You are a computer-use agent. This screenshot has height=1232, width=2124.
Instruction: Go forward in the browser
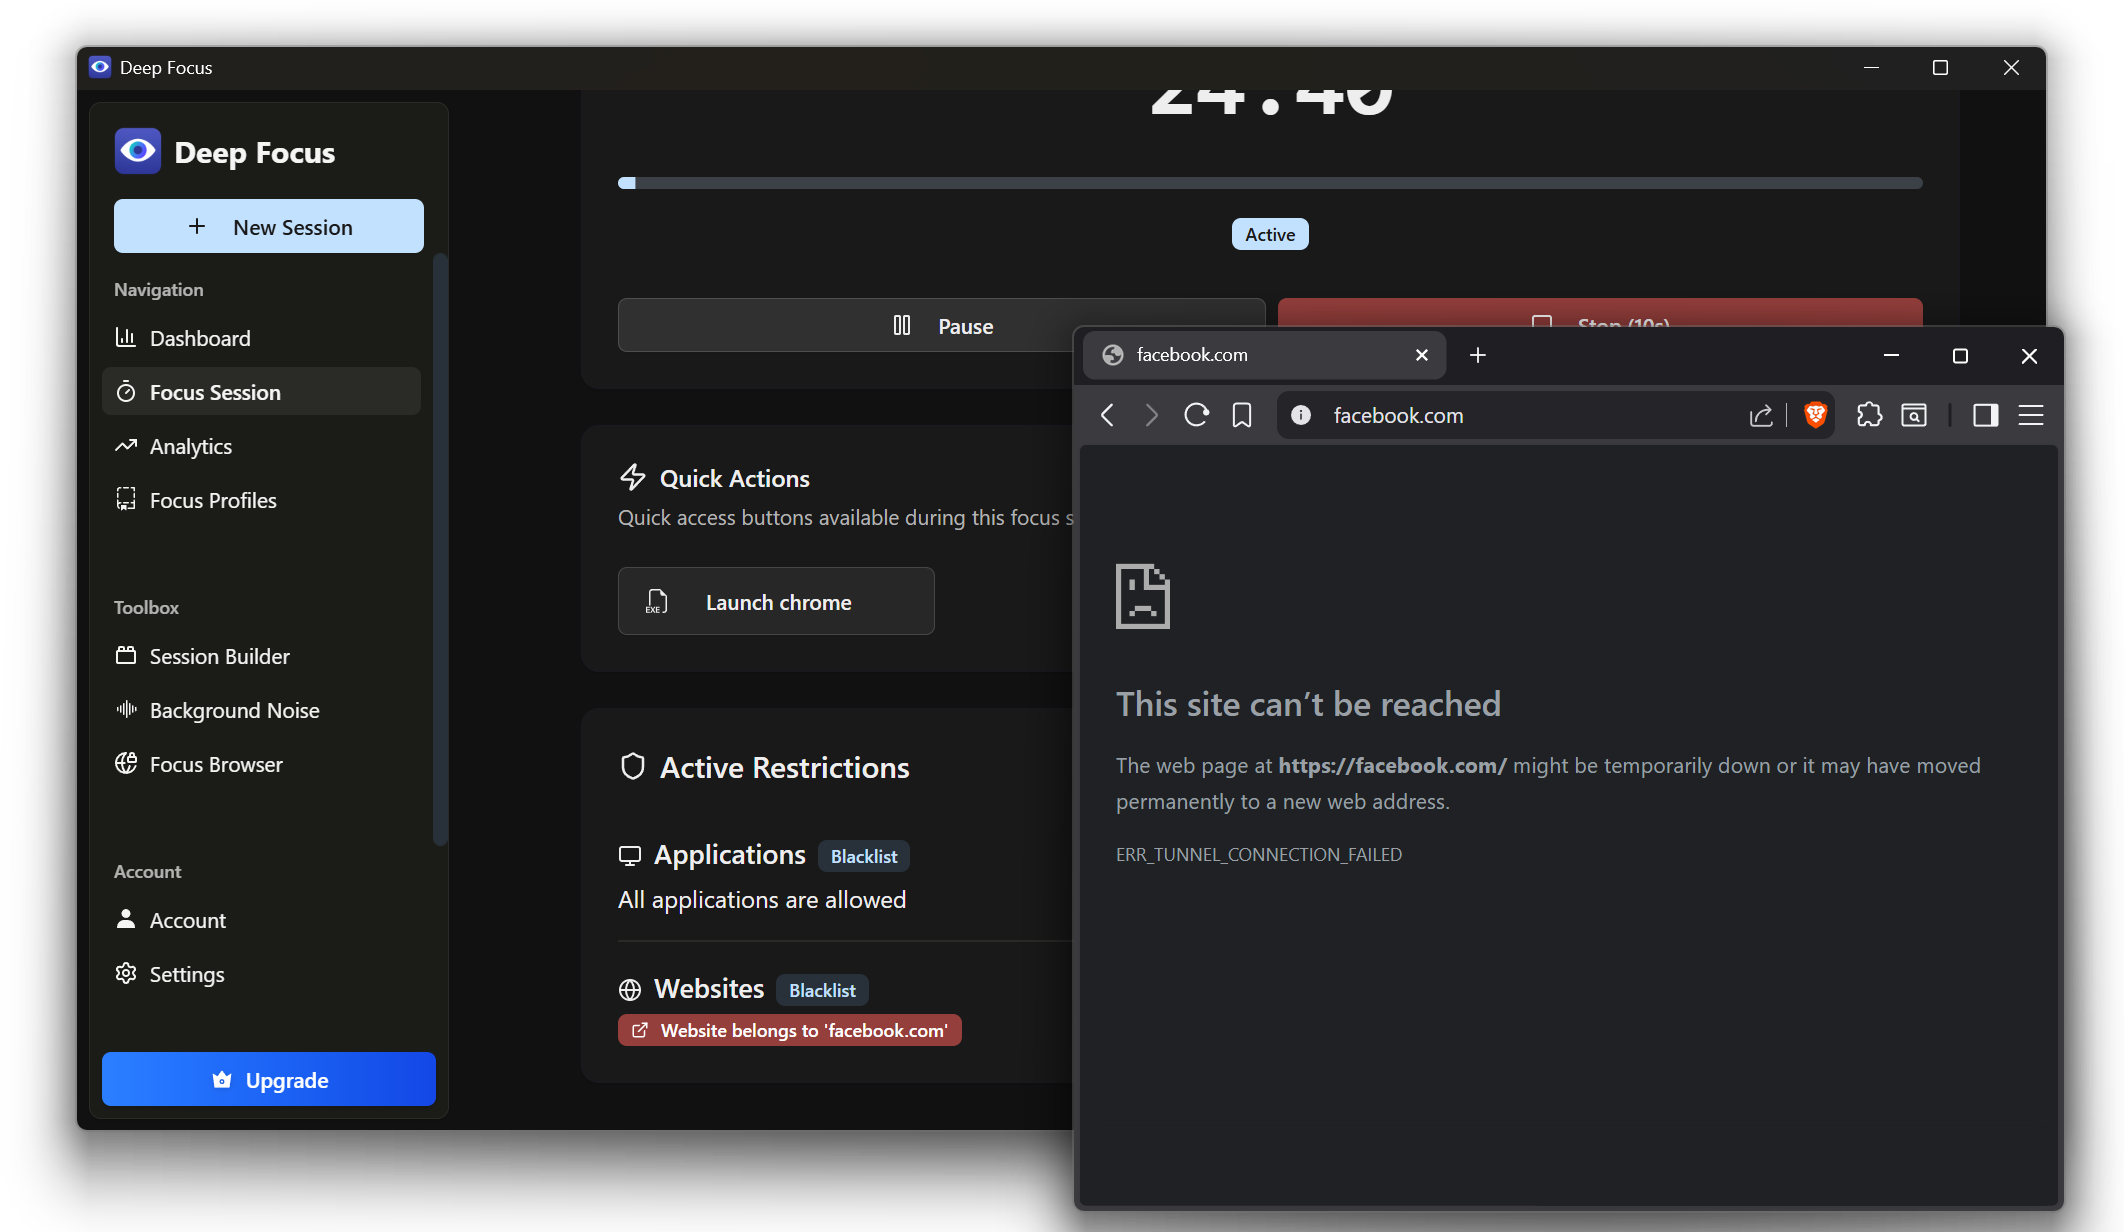[1151, 415]
